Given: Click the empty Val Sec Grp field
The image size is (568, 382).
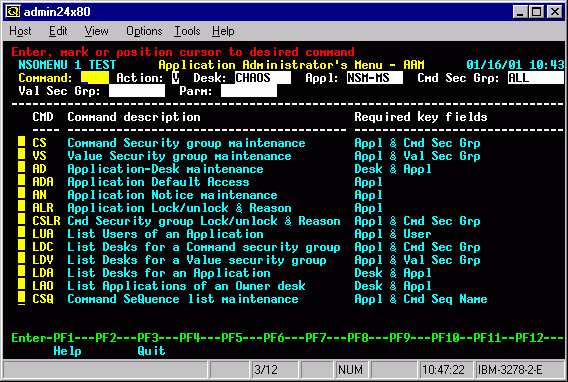Looking at the screenshot, I should click(137, 91).
